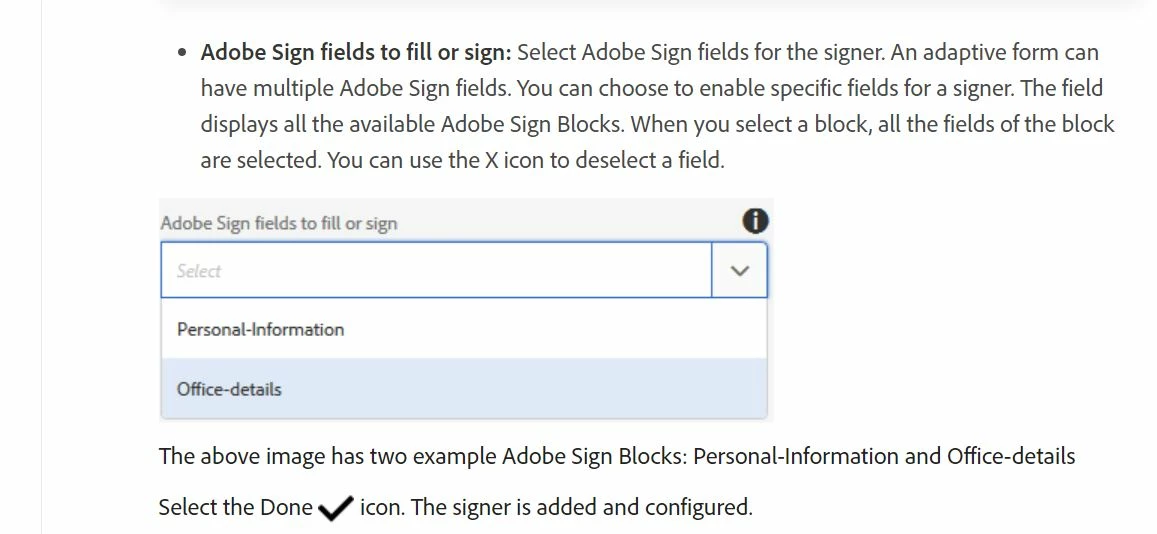The image size is (1157, 534).
Task: Click 'Office-details' at the end of the caption
Action: pos(1011,456)
